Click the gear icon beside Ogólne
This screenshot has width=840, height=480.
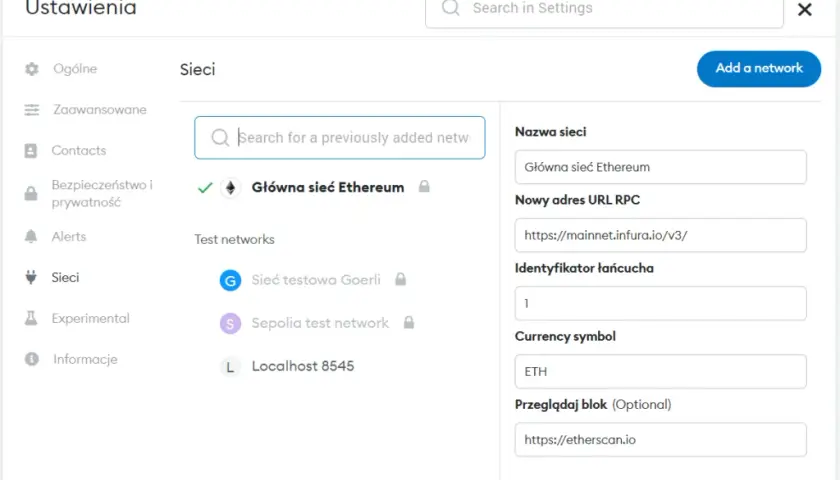click(x=32, y=69)
